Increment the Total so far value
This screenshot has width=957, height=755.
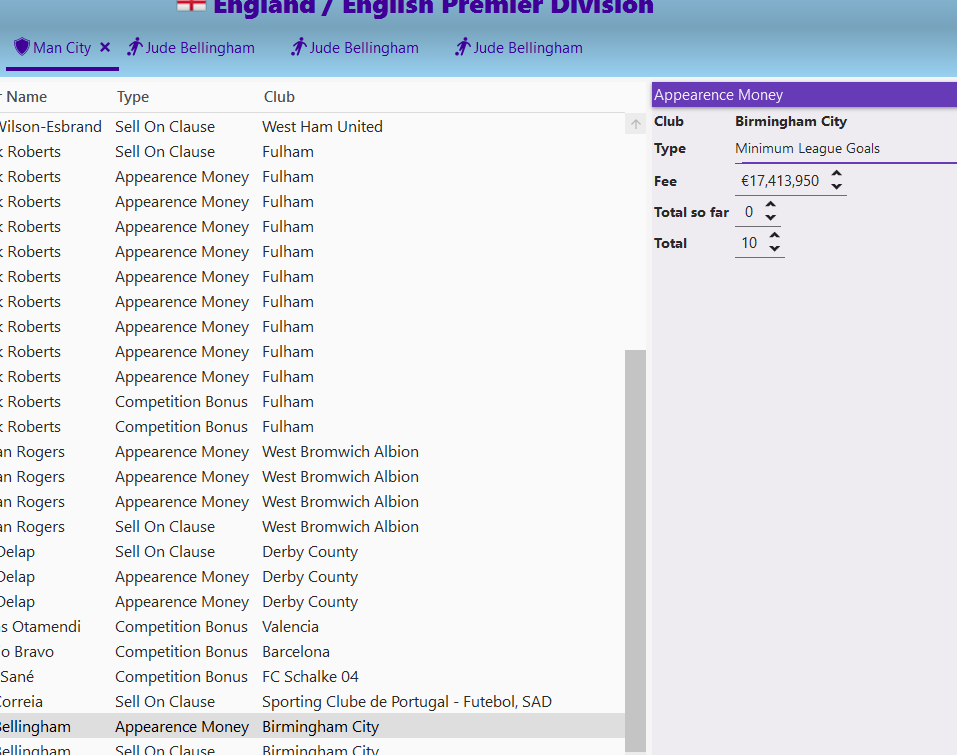tap(770, 206)
